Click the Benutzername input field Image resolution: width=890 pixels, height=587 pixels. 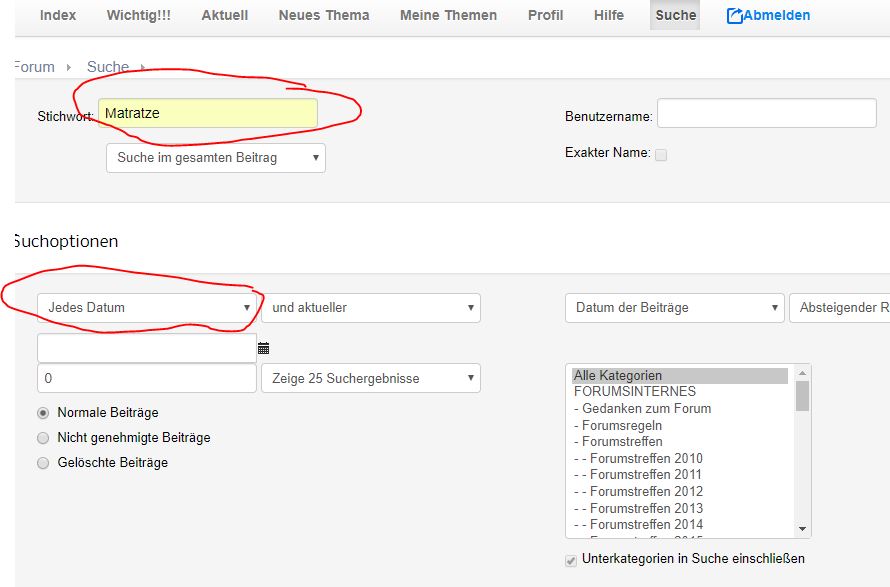[766, 114]
